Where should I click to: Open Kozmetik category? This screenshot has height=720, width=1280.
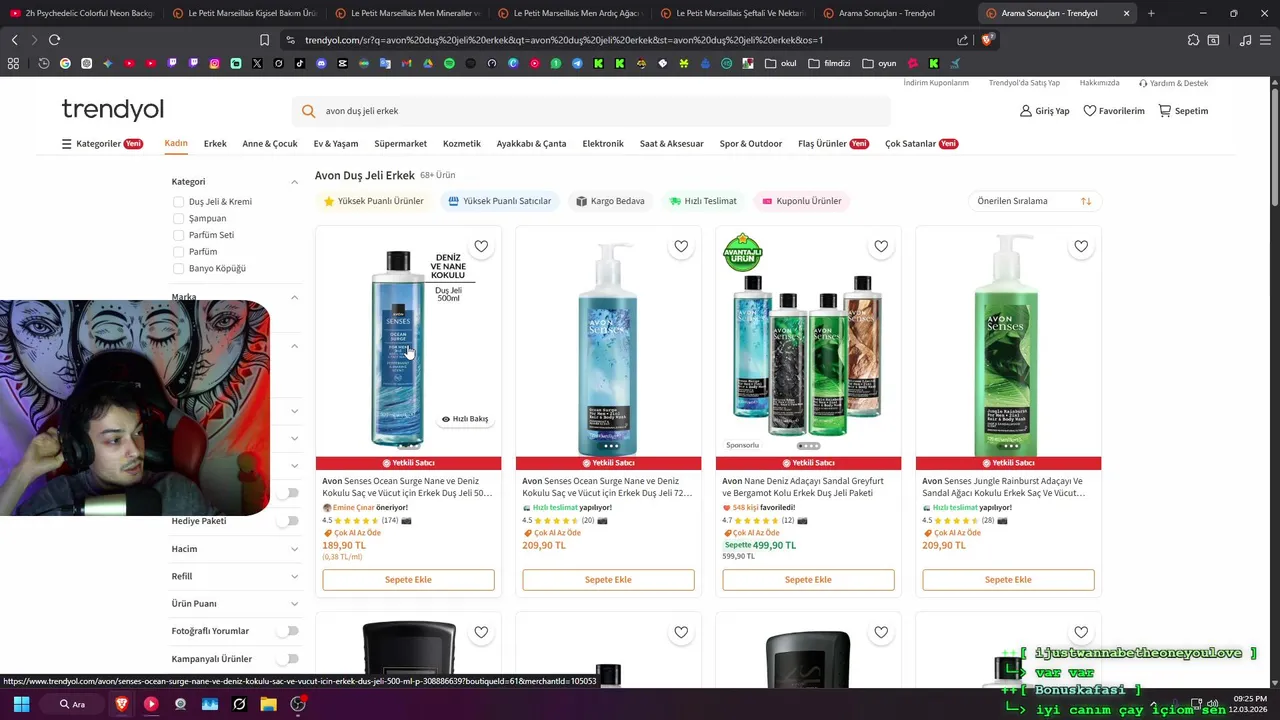462,144
